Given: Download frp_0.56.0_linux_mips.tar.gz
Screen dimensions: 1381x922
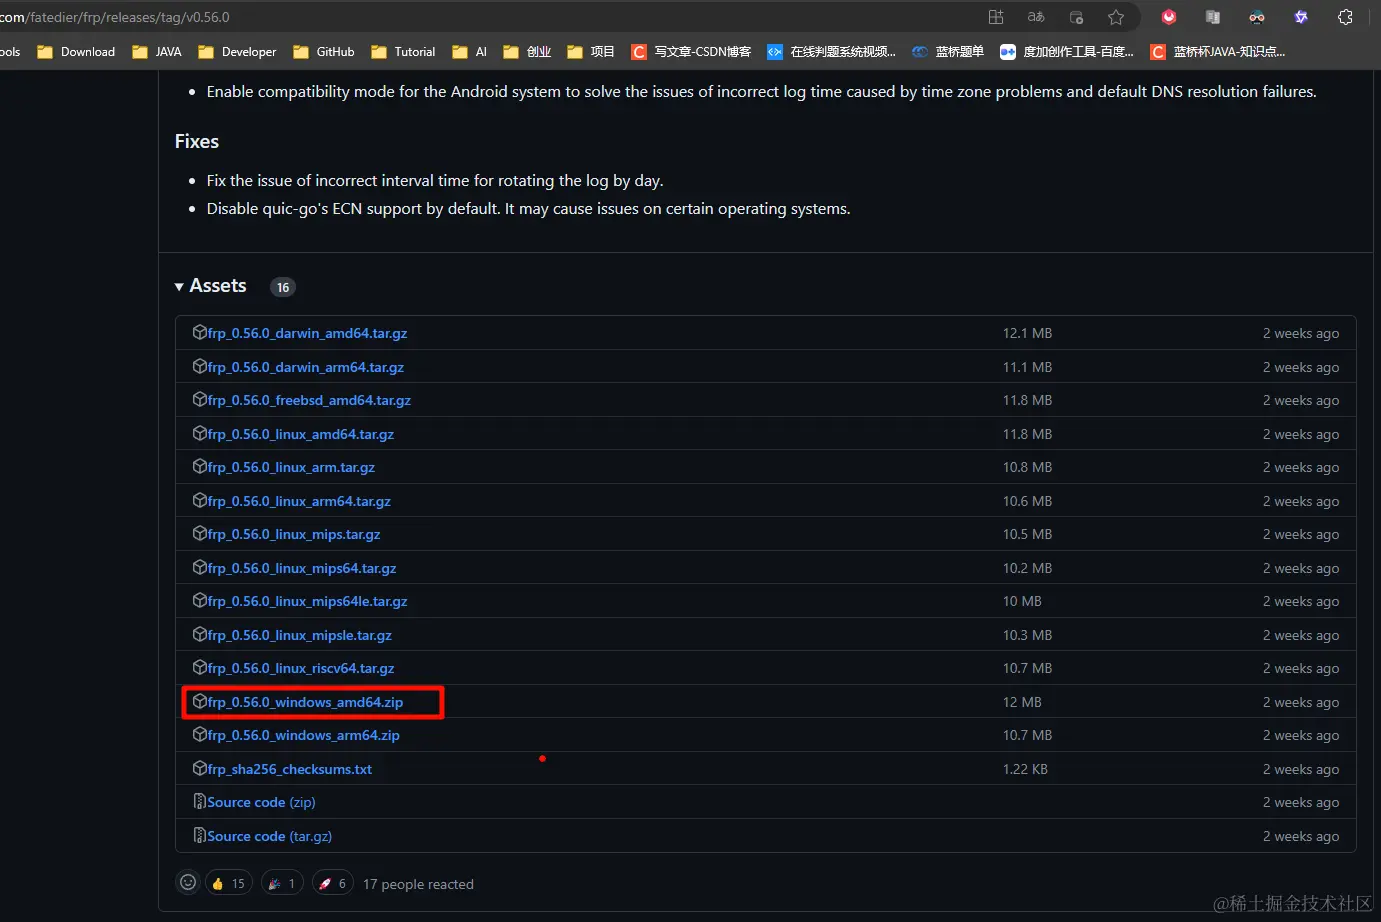Looking at the screenshot, I should point(294,534).
